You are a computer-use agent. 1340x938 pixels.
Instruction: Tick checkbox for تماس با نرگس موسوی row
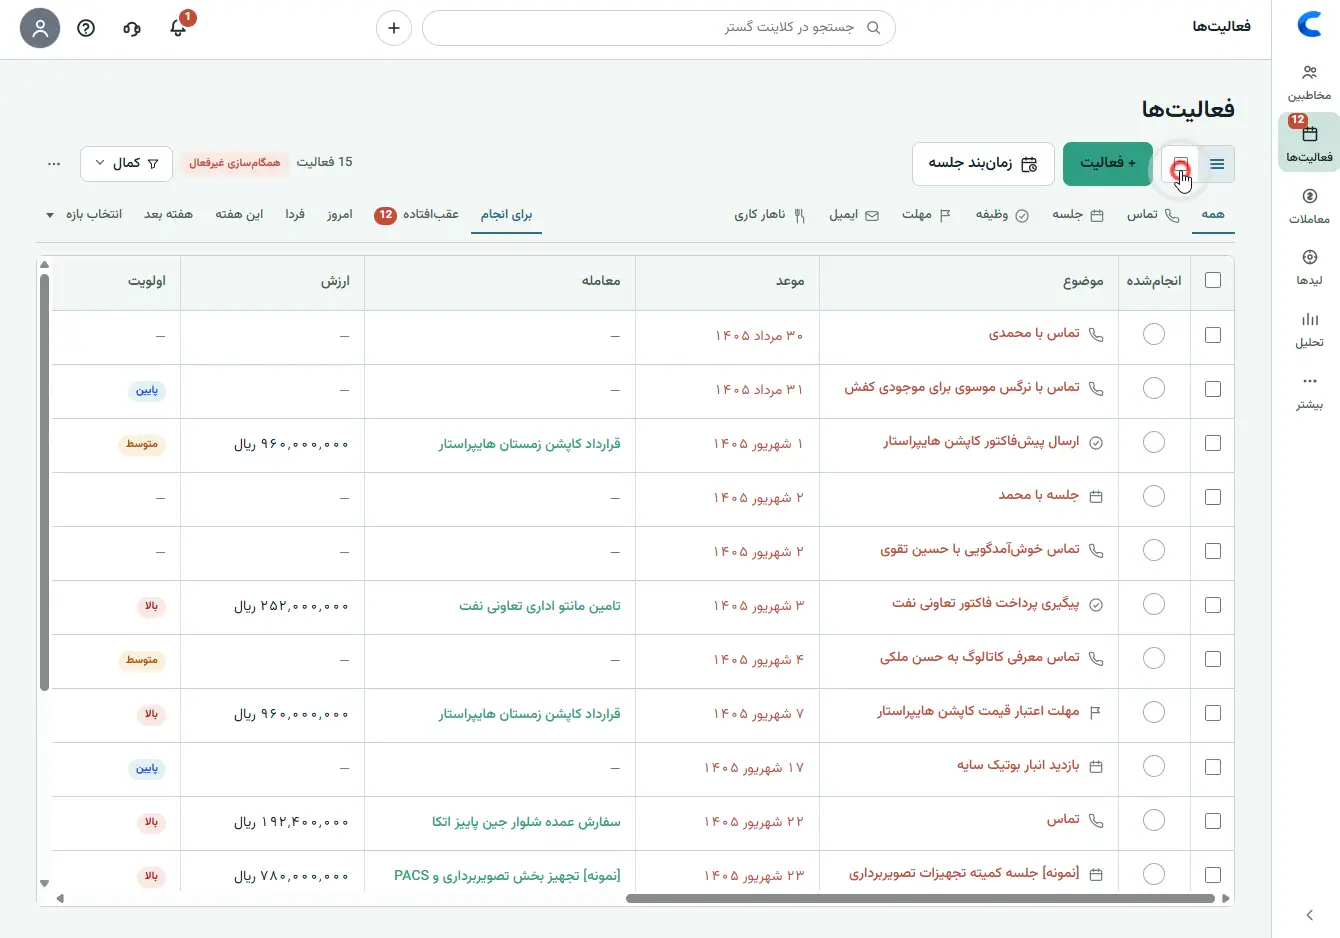(1213, 389)
